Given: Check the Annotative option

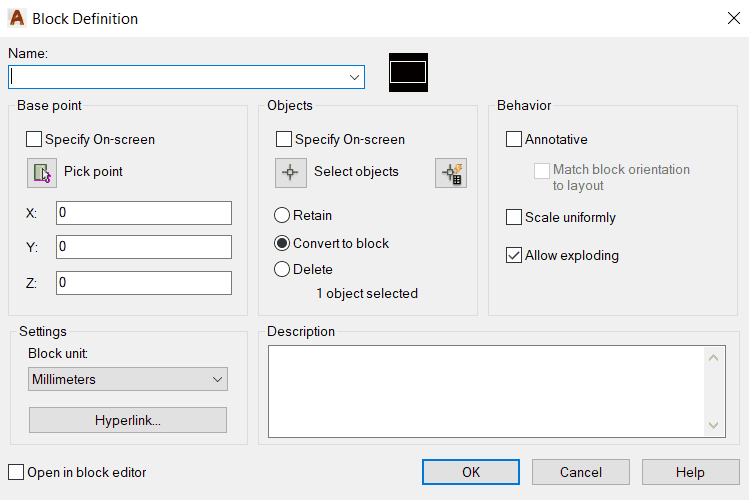Looking at the screenshot, I should tap(514, 139).
